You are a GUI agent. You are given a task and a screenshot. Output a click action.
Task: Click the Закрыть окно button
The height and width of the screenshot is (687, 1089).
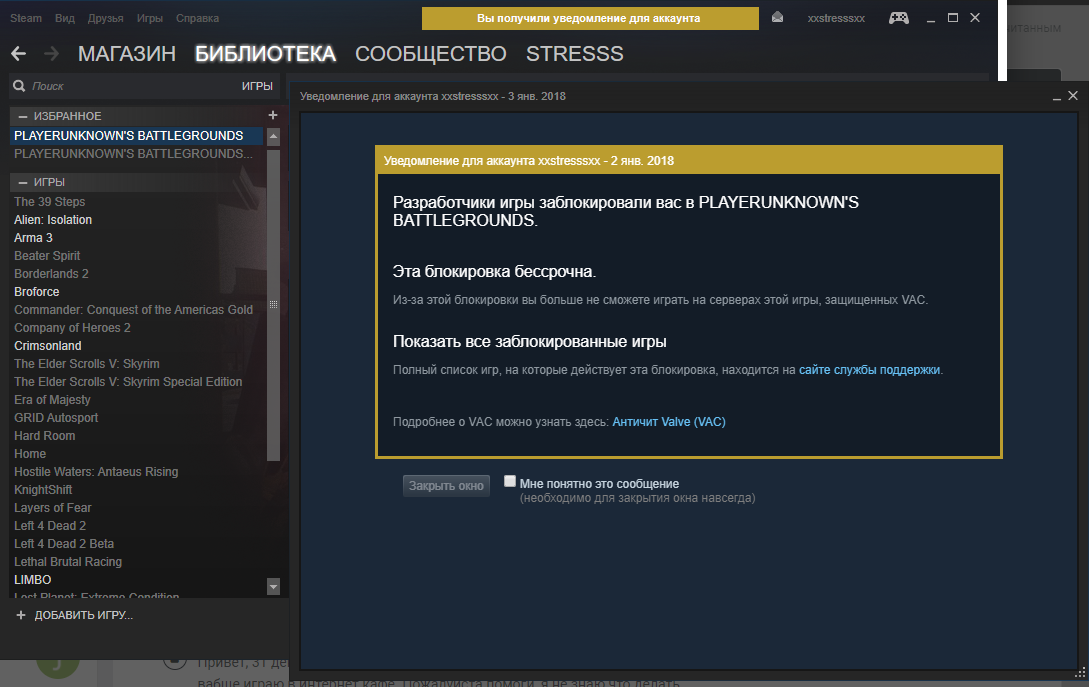coord(446,486)
